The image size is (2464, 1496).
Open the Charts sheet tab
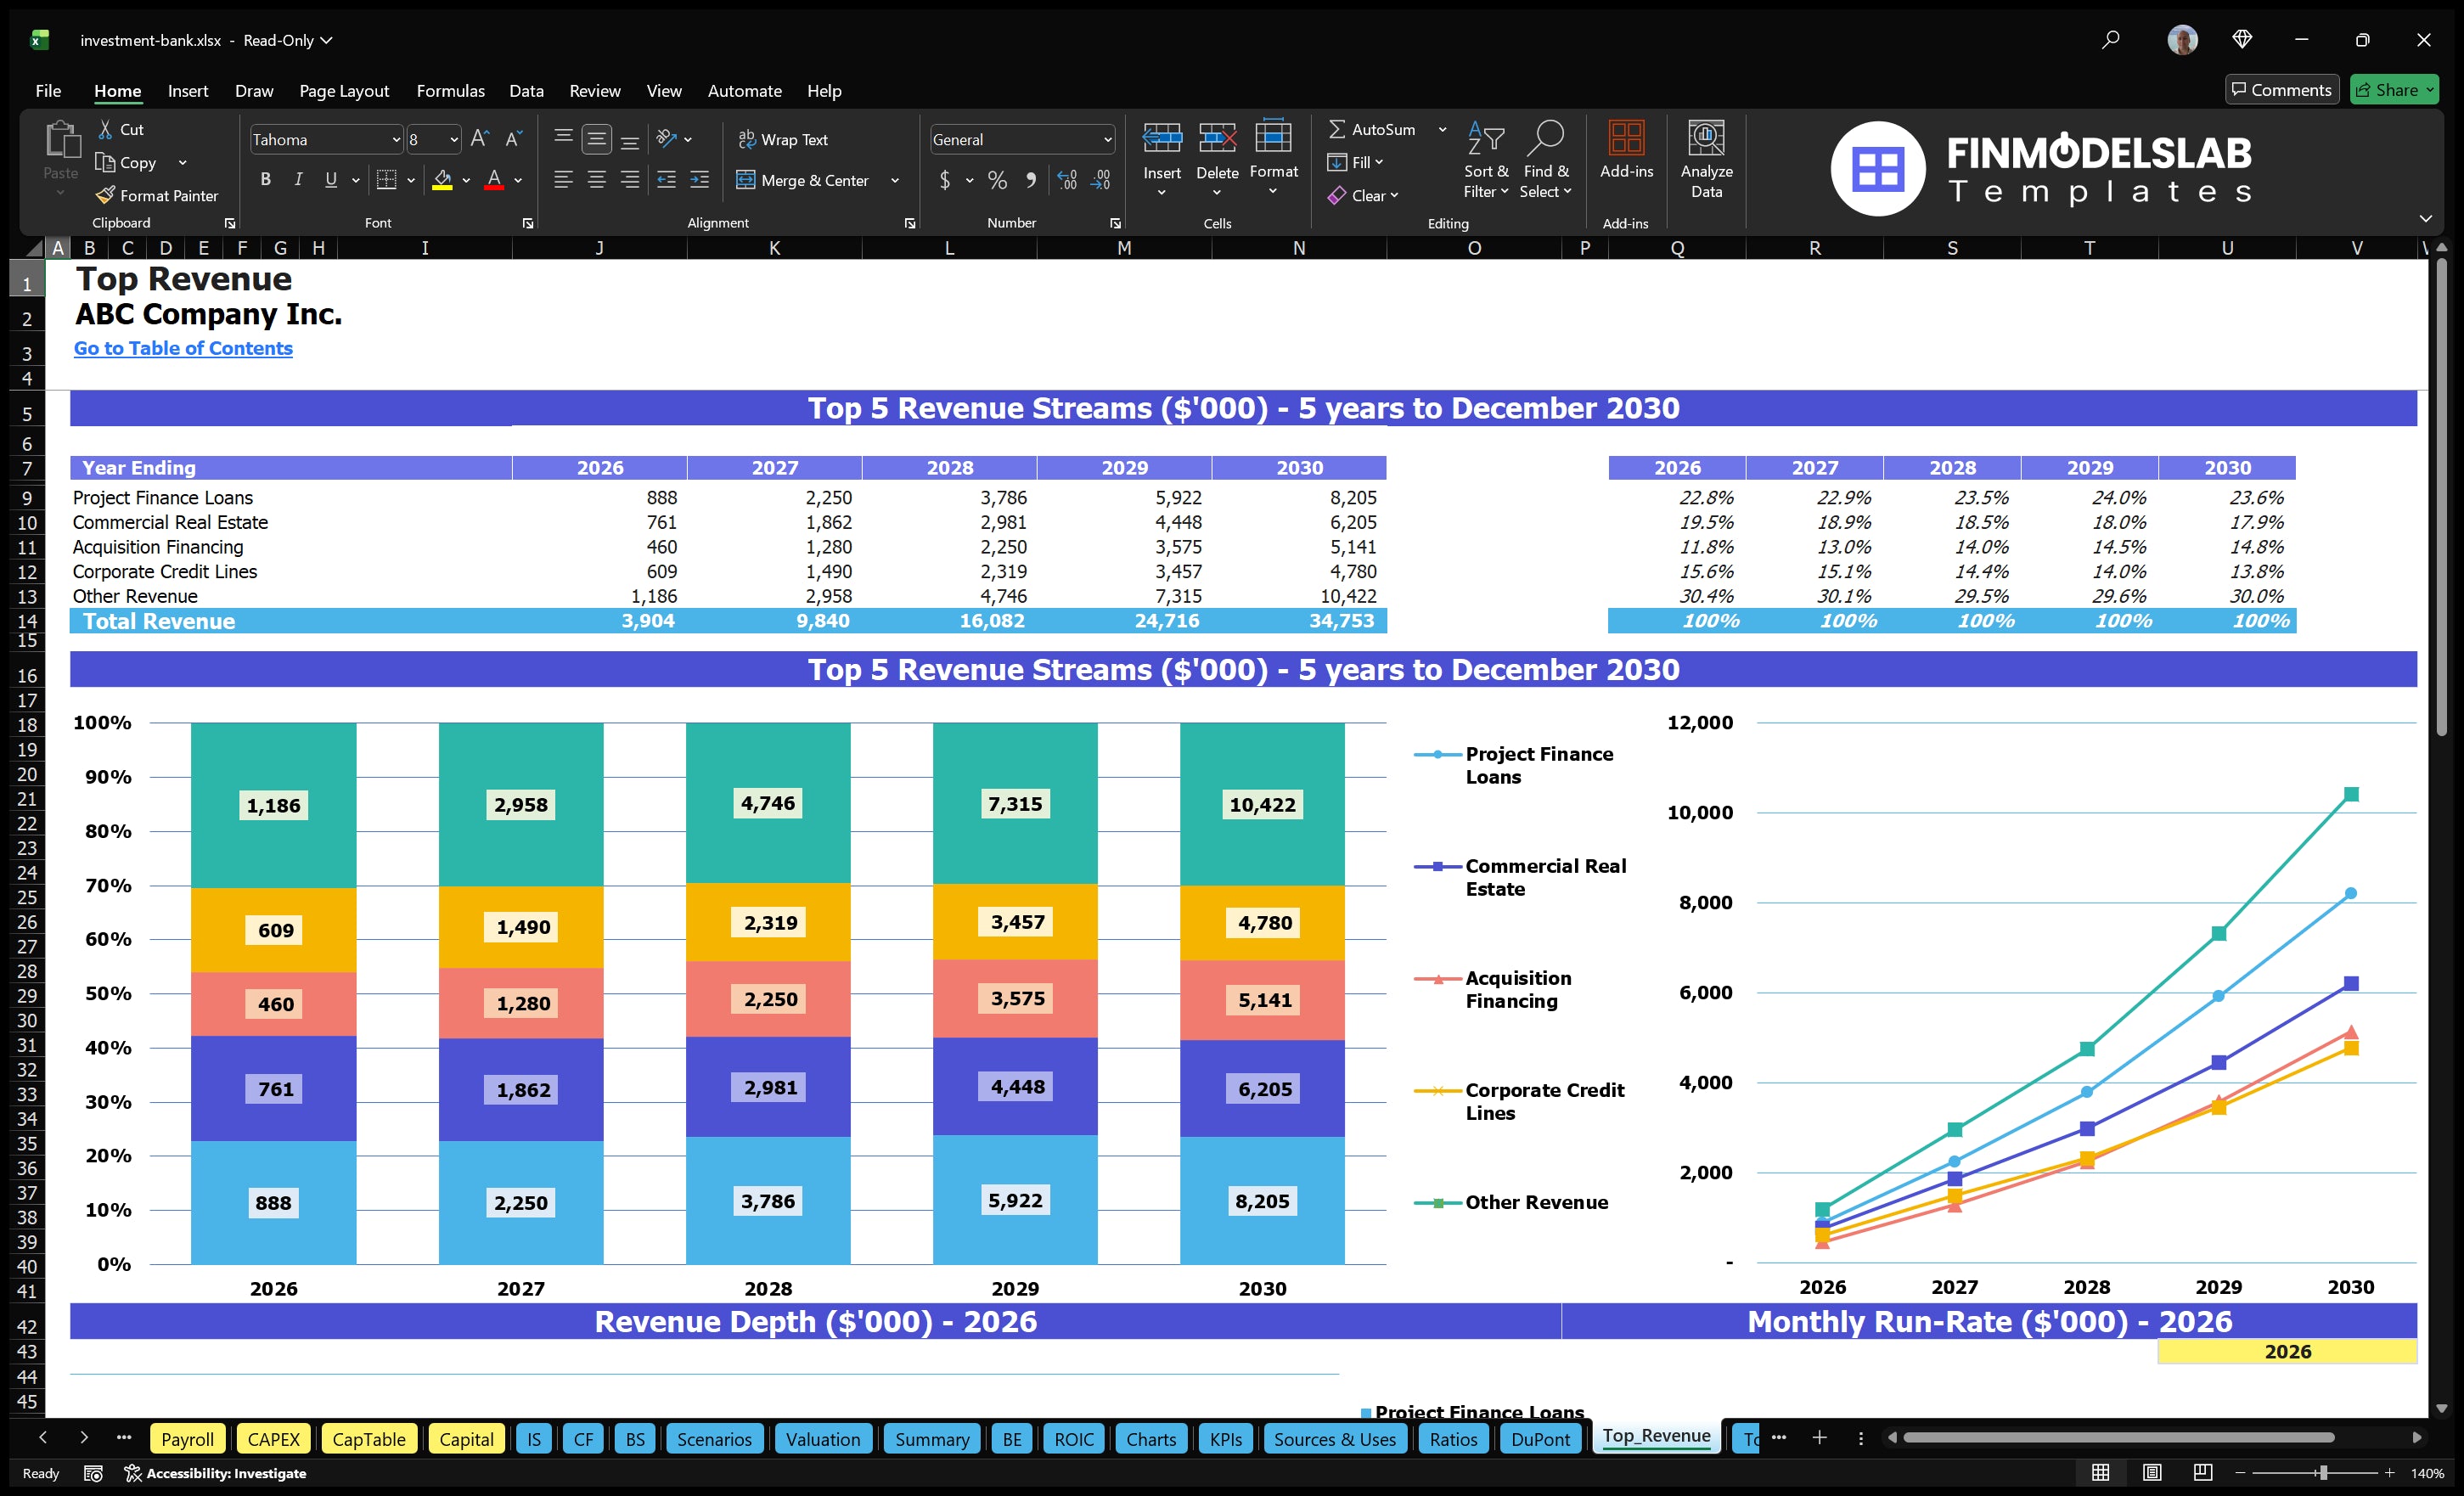tap(1150, 1439)
